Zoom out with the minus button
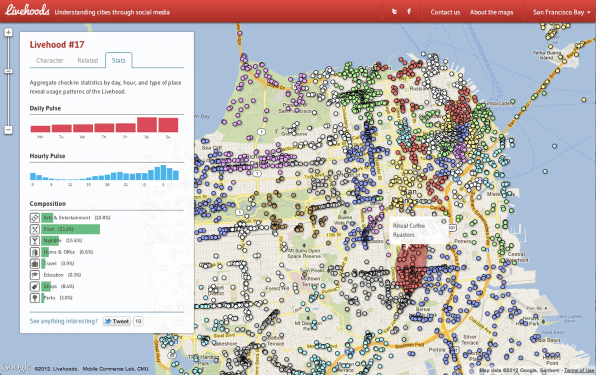 pos(8,130)
